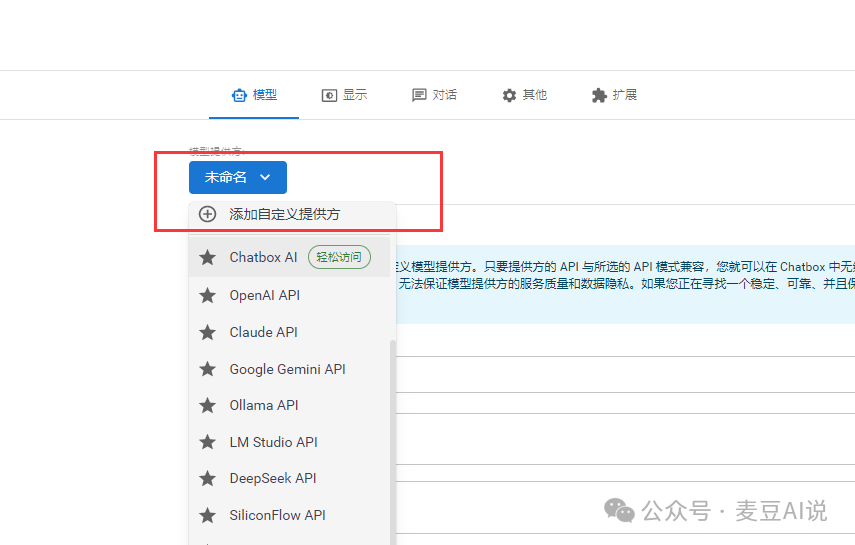The width and height of the screenshot is (855, 545).
Task: Click the star icon beside DeepSeek API
Action: point(207,478)
